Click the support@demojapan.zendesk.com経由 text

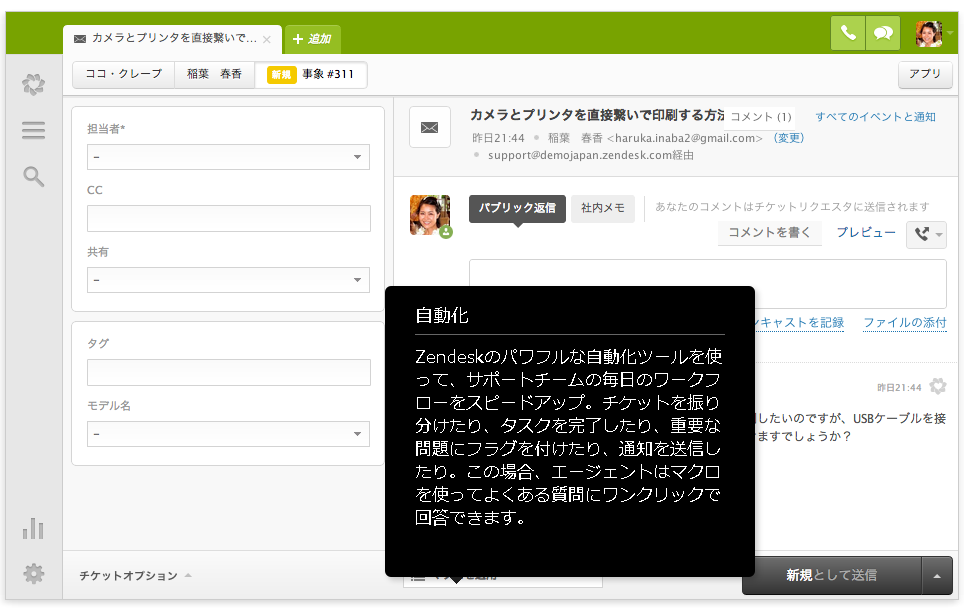(x=591, y=155)
